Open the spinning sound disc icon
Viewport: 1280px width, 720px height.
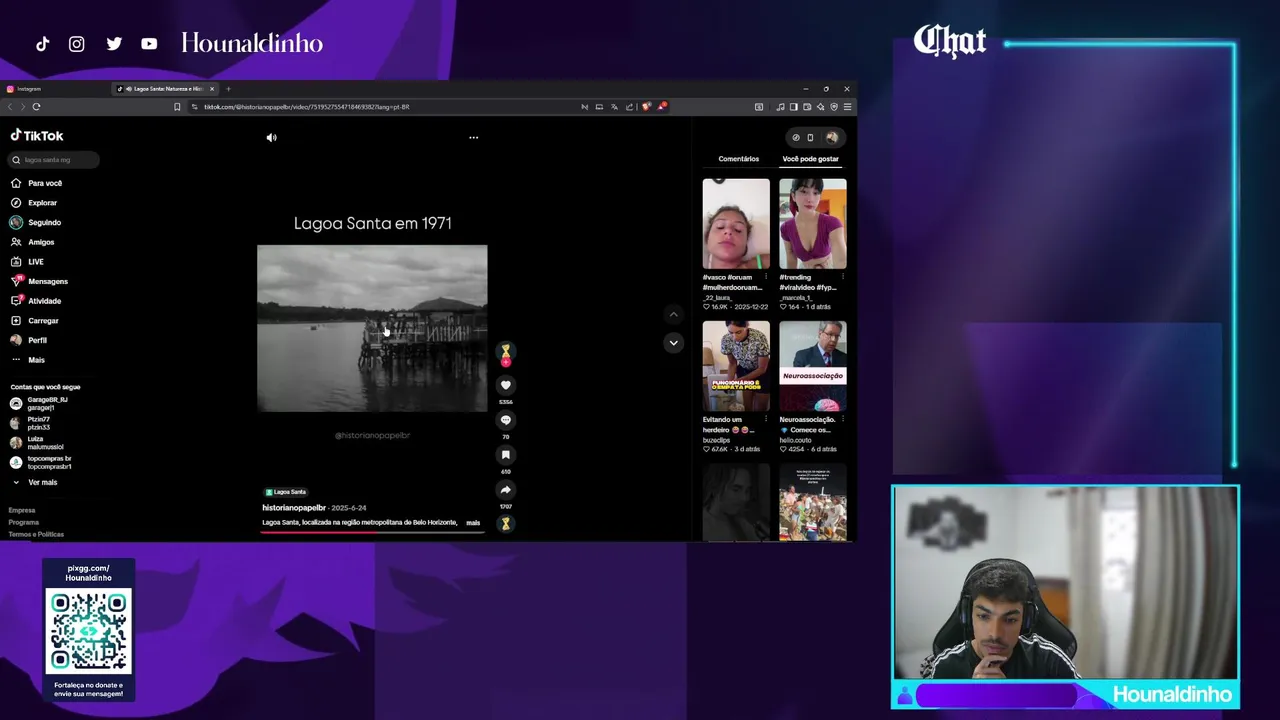(505, 523)
